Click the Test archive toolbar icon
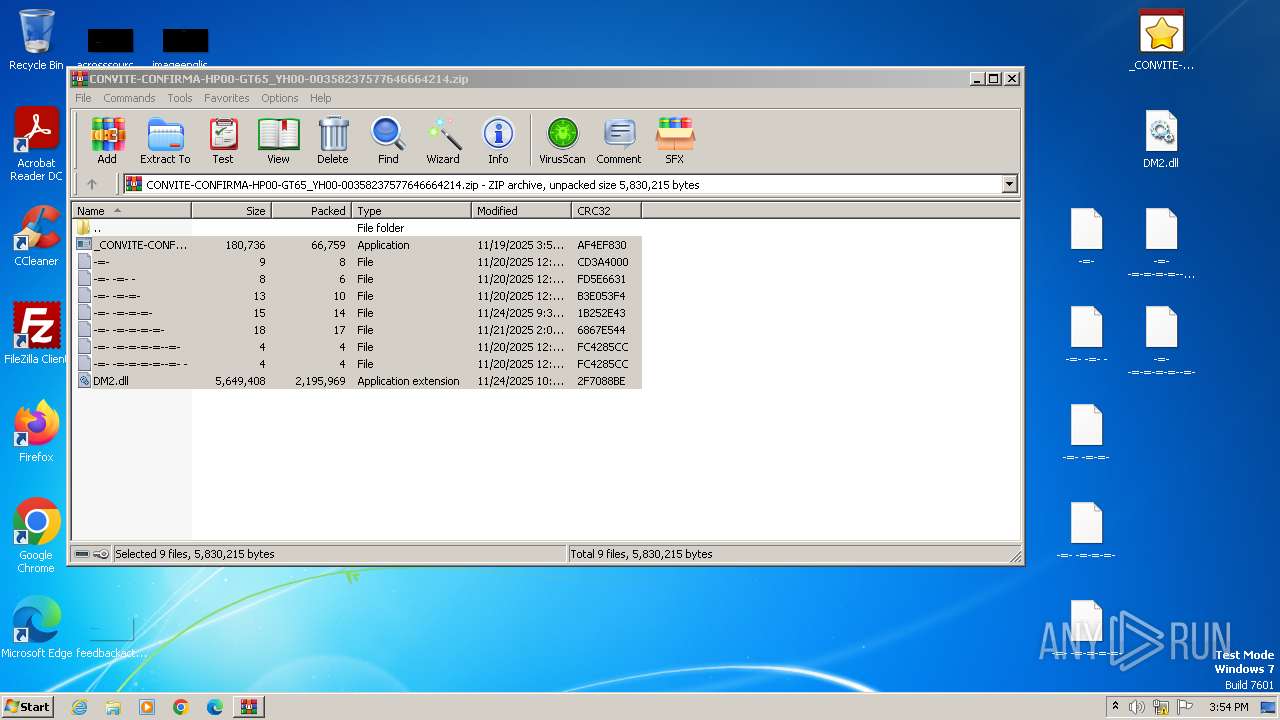Screen dimensions: 1280x720 pos(223,140)
